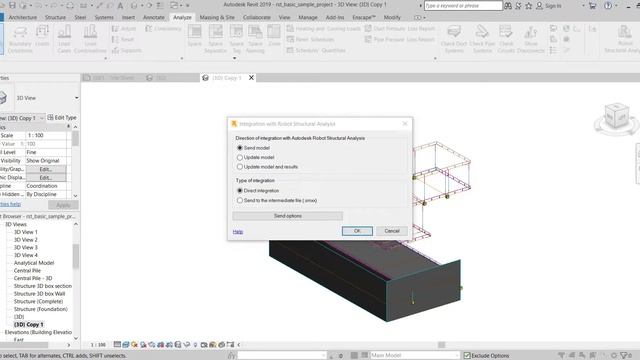640x360 pixels.
Task: Switch to the Systems ribbon tab
Action: [x=104, y=18]
